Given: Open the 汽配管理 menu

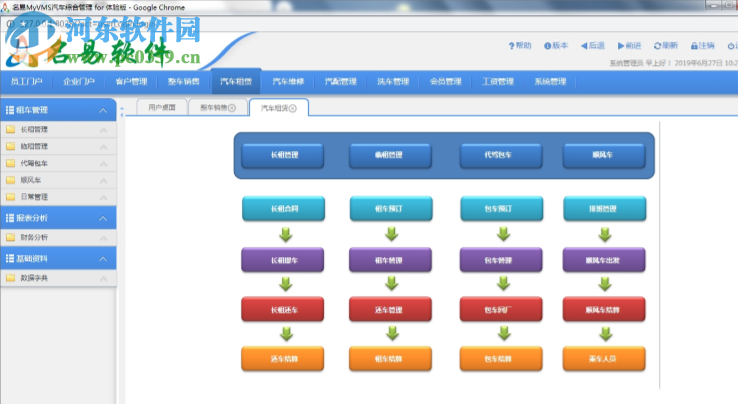Looking at the screenshot, I should [x=340, y=81].
